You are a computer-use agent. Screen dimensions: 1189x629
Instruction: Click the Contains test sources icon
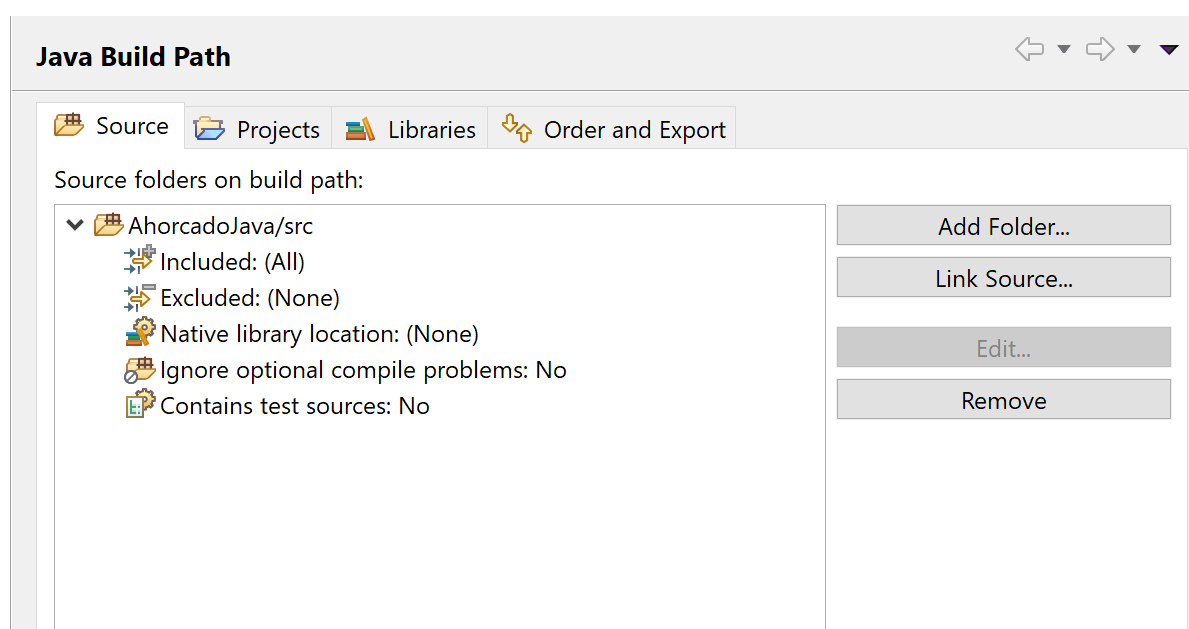140,404
